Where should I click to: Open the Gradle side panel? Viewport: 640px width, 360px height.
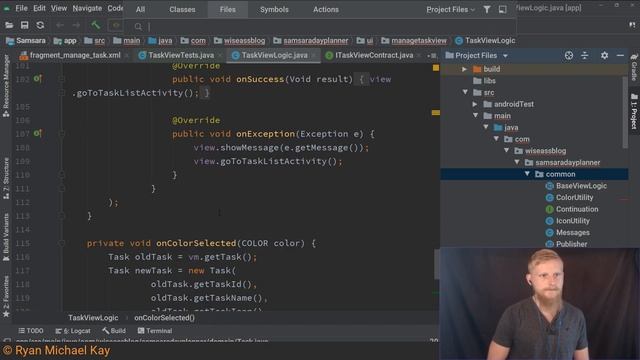pos(634,67)
